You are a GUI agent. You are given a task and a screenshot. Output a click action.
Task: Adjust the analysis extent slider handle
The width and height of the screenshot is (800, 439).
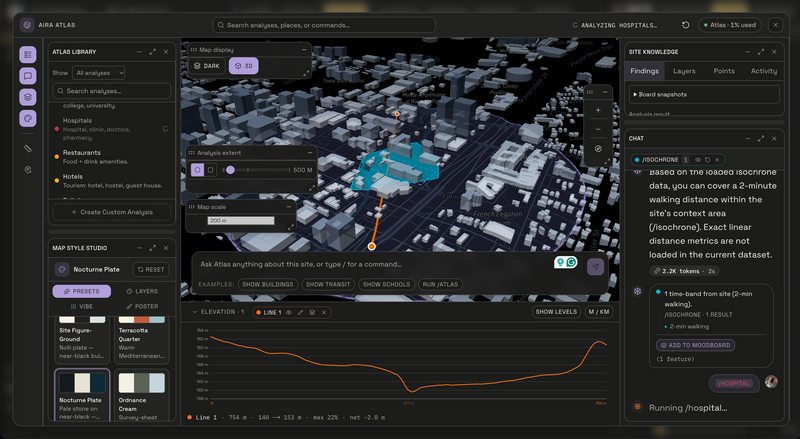coord(231,170)
